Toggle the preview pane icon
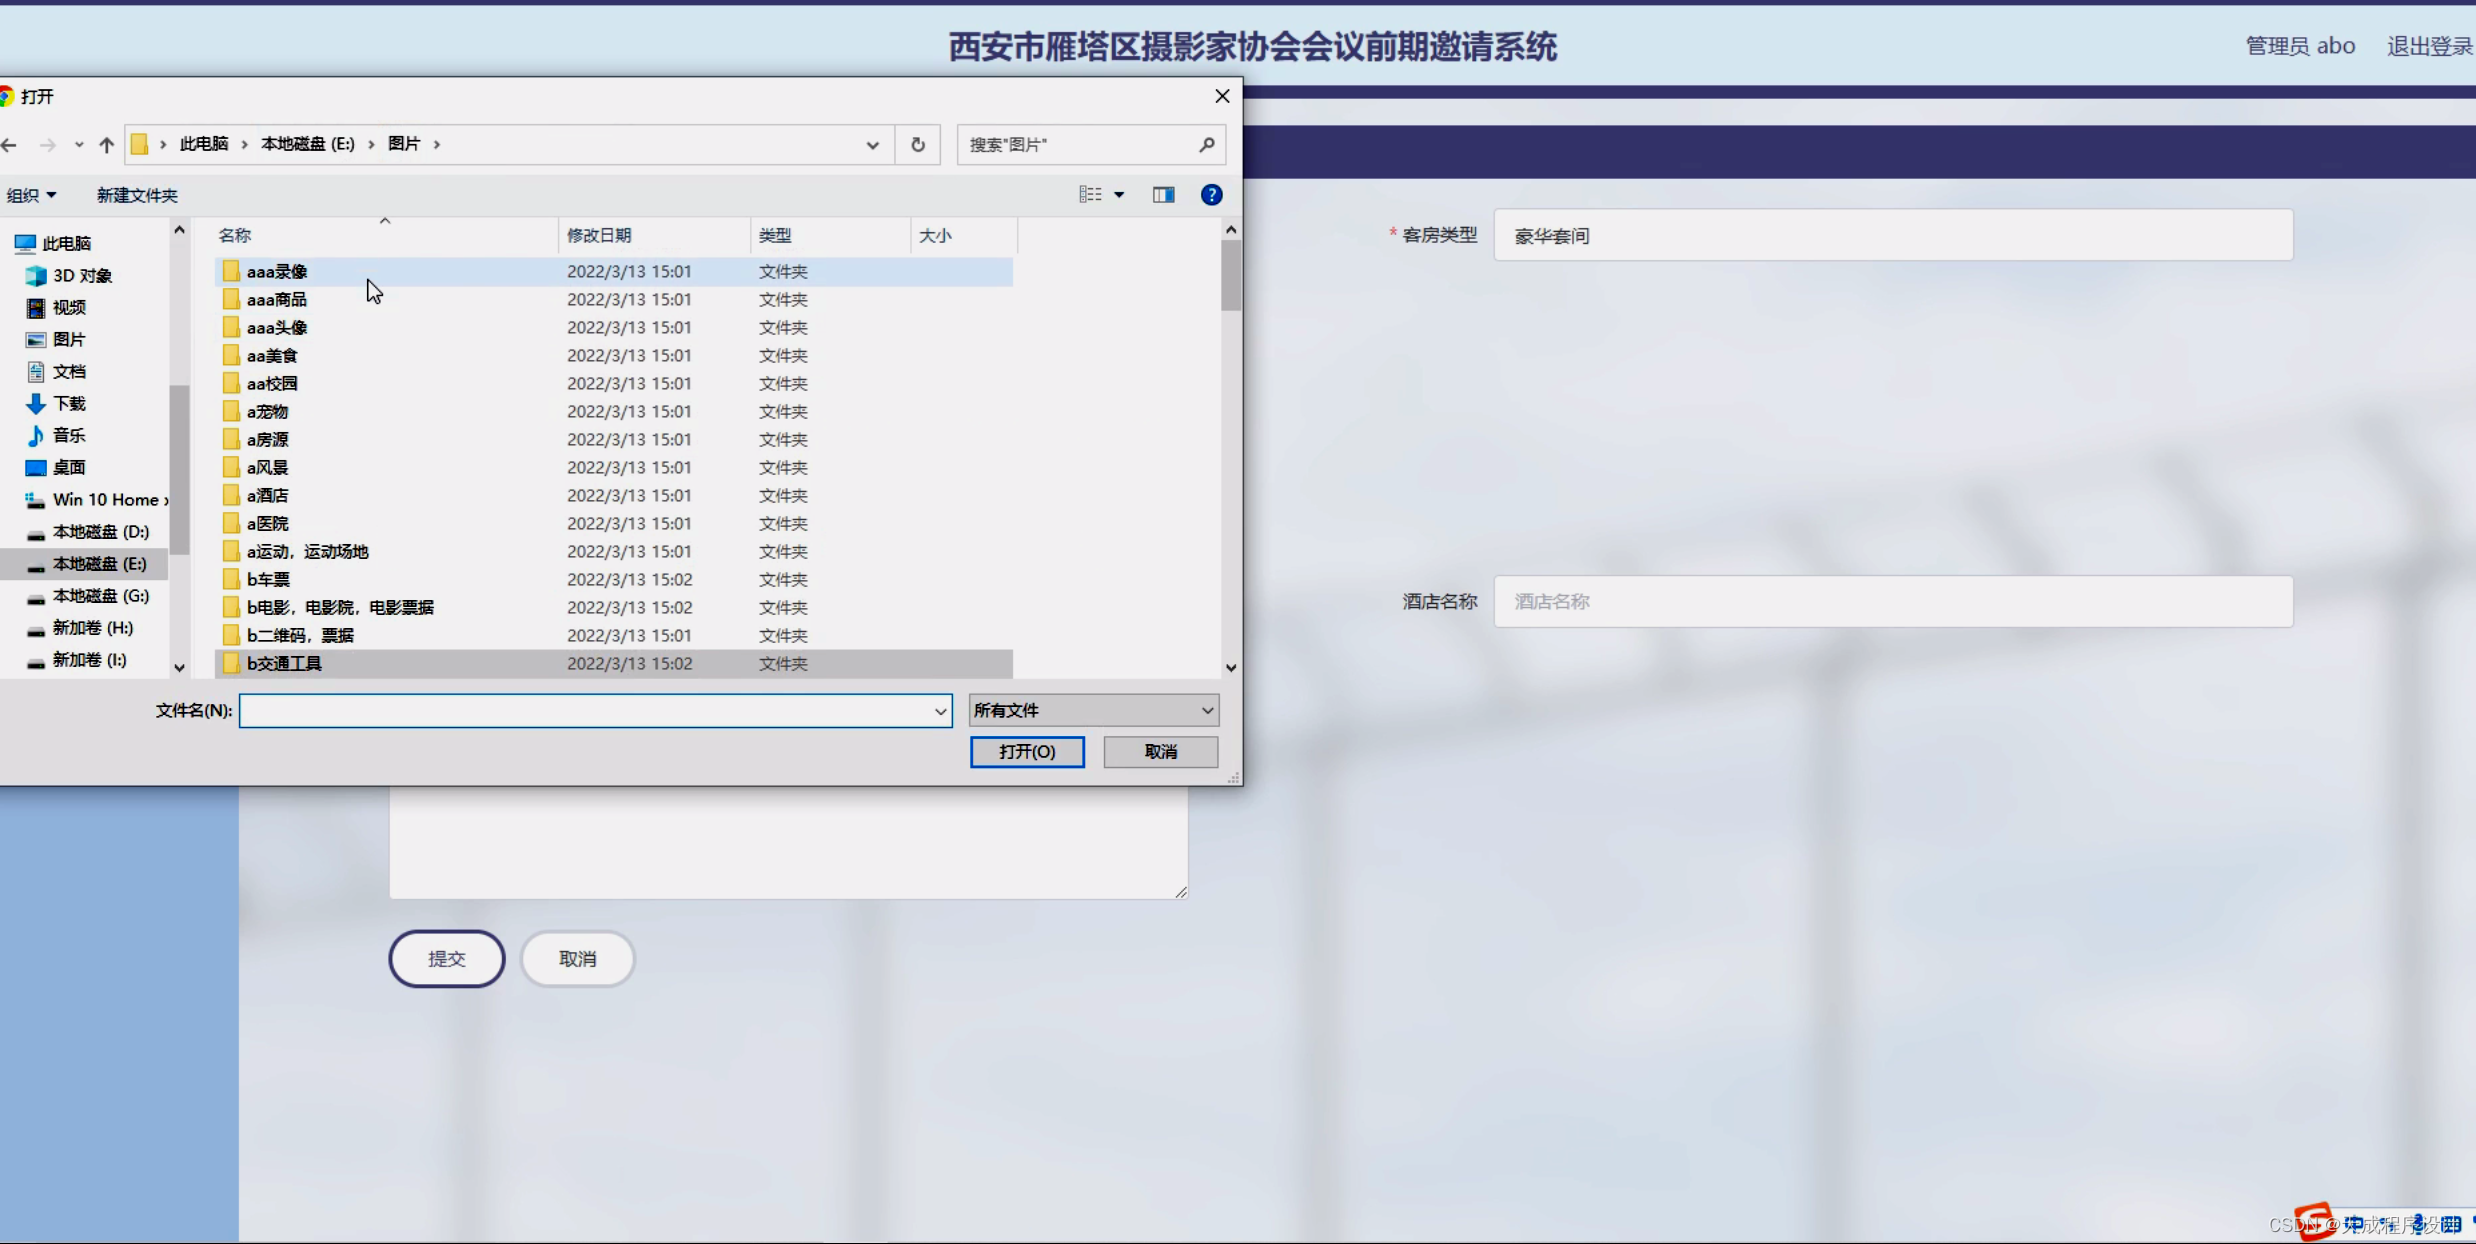Screen dimensions: 2476x1244 coord(1163,194)
